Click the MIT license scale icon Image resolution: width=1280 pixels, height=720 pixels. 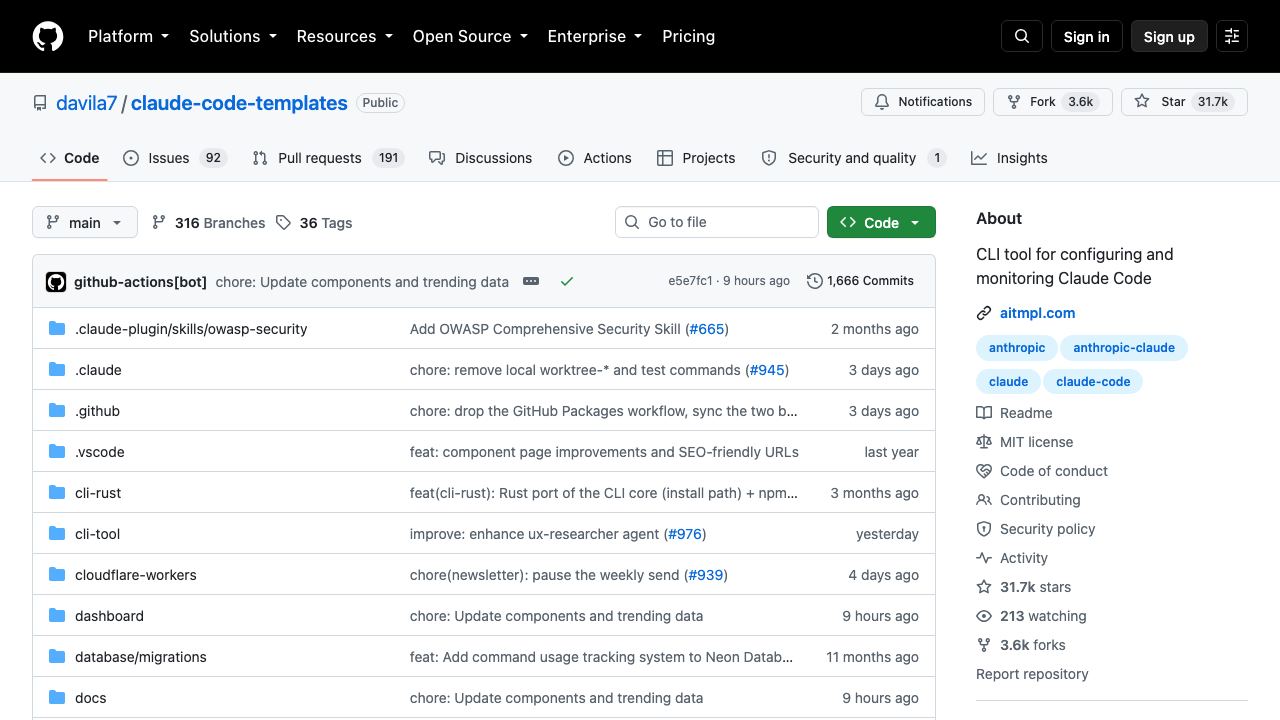point(984,442)
